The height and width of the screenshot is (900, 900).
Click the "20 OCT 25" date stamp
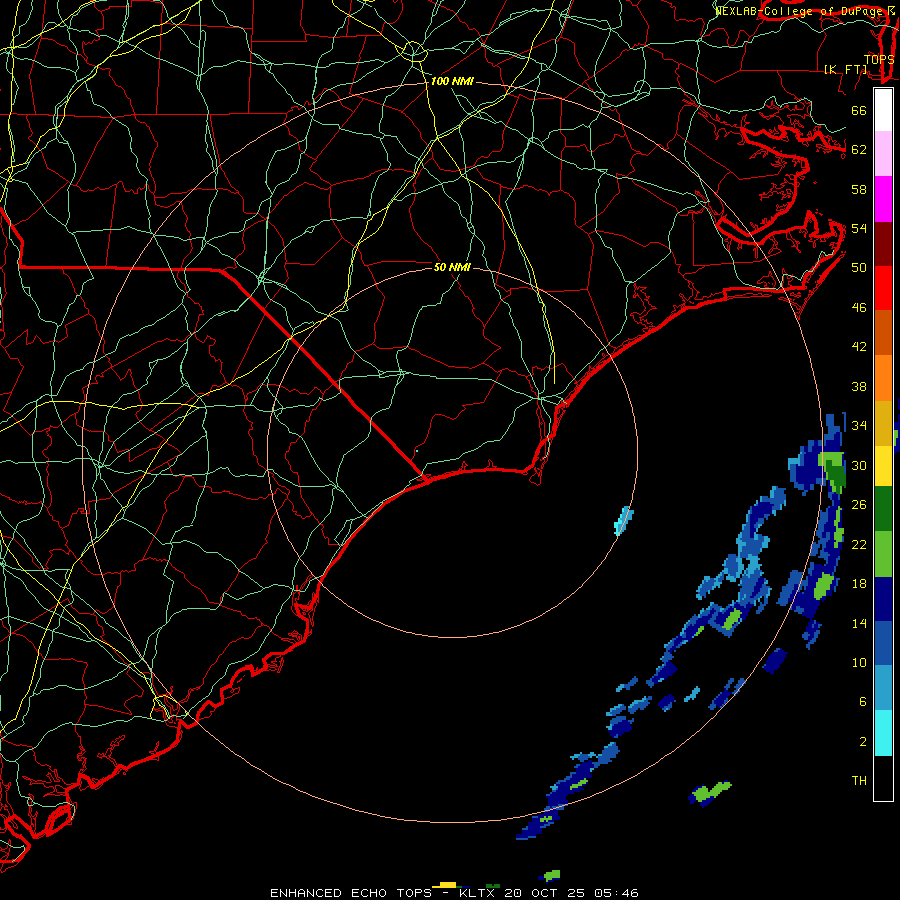click(x=544, y=893)
